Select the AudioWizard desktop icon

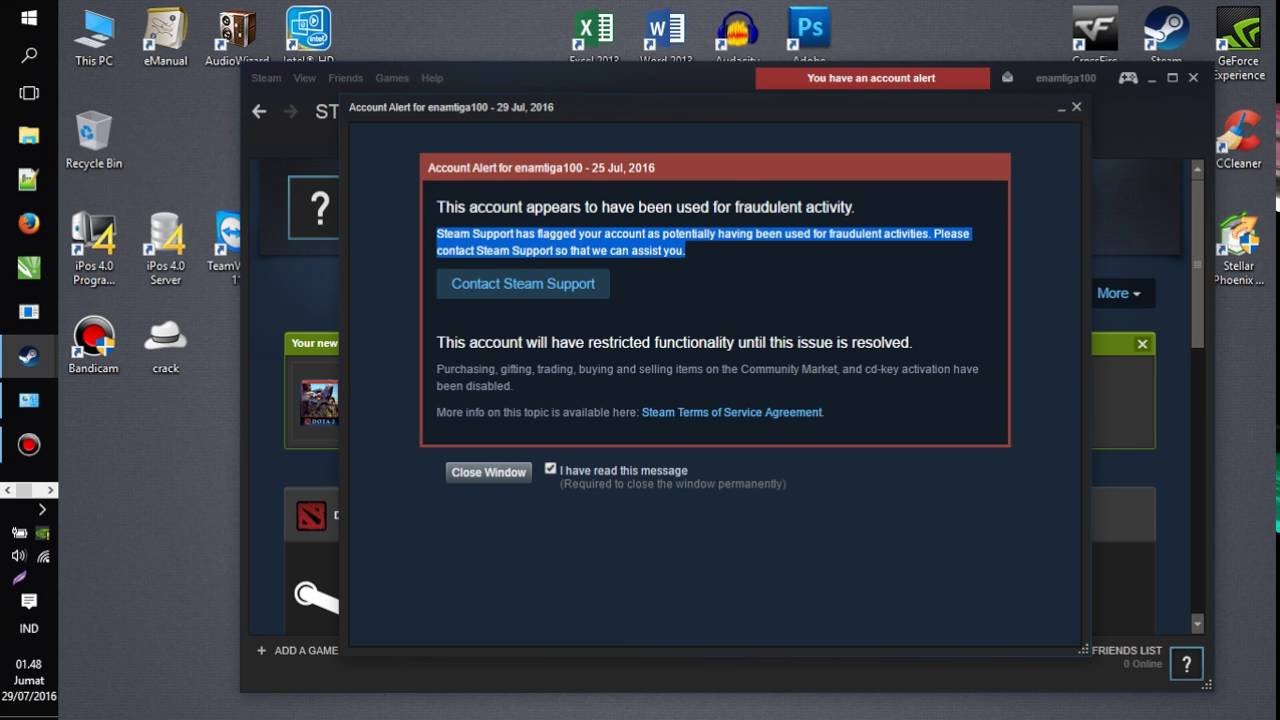237,37
